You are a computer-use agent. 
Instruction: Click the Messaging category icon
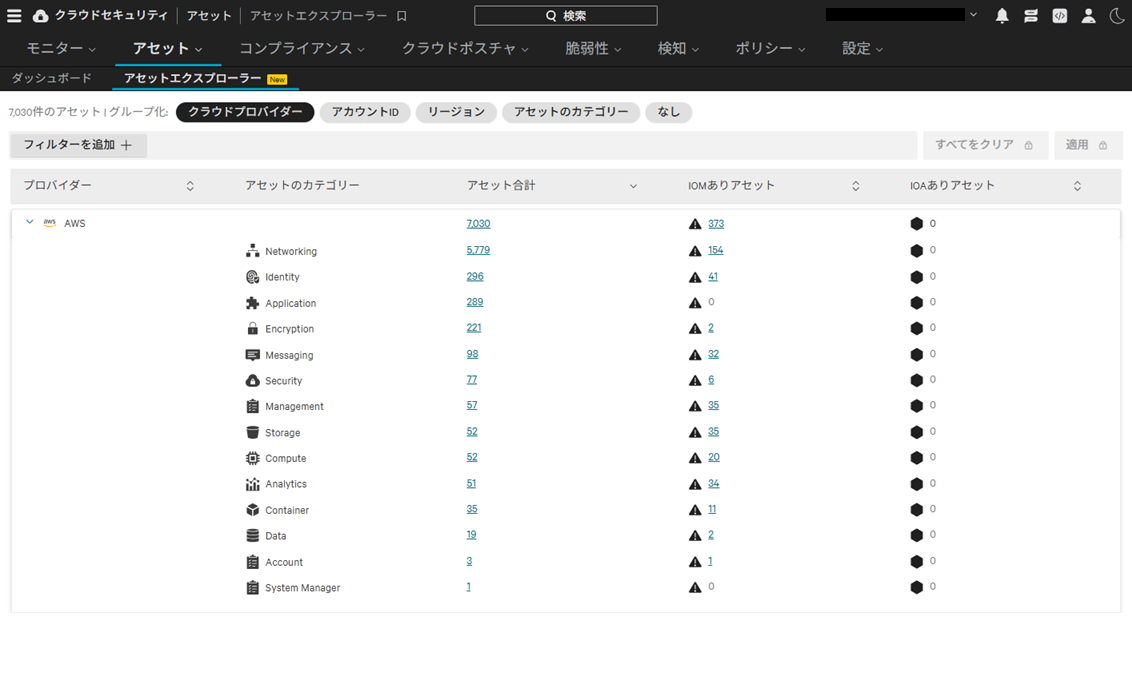253,355
